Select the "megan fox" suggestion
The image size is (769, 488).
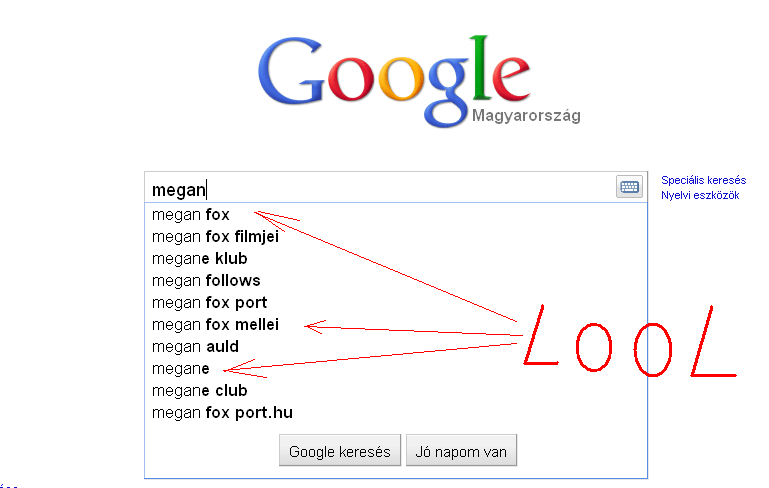191,214
